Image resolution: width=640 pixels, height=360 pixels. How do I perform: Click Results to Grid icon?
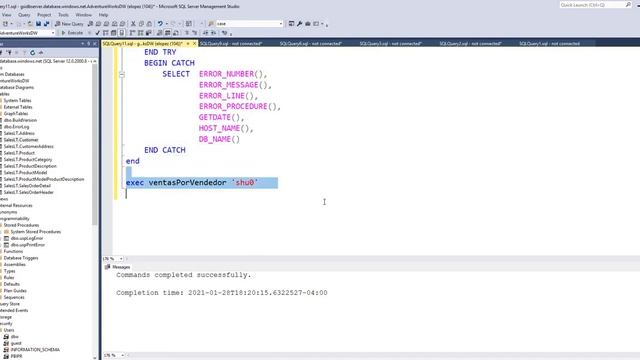167,33
